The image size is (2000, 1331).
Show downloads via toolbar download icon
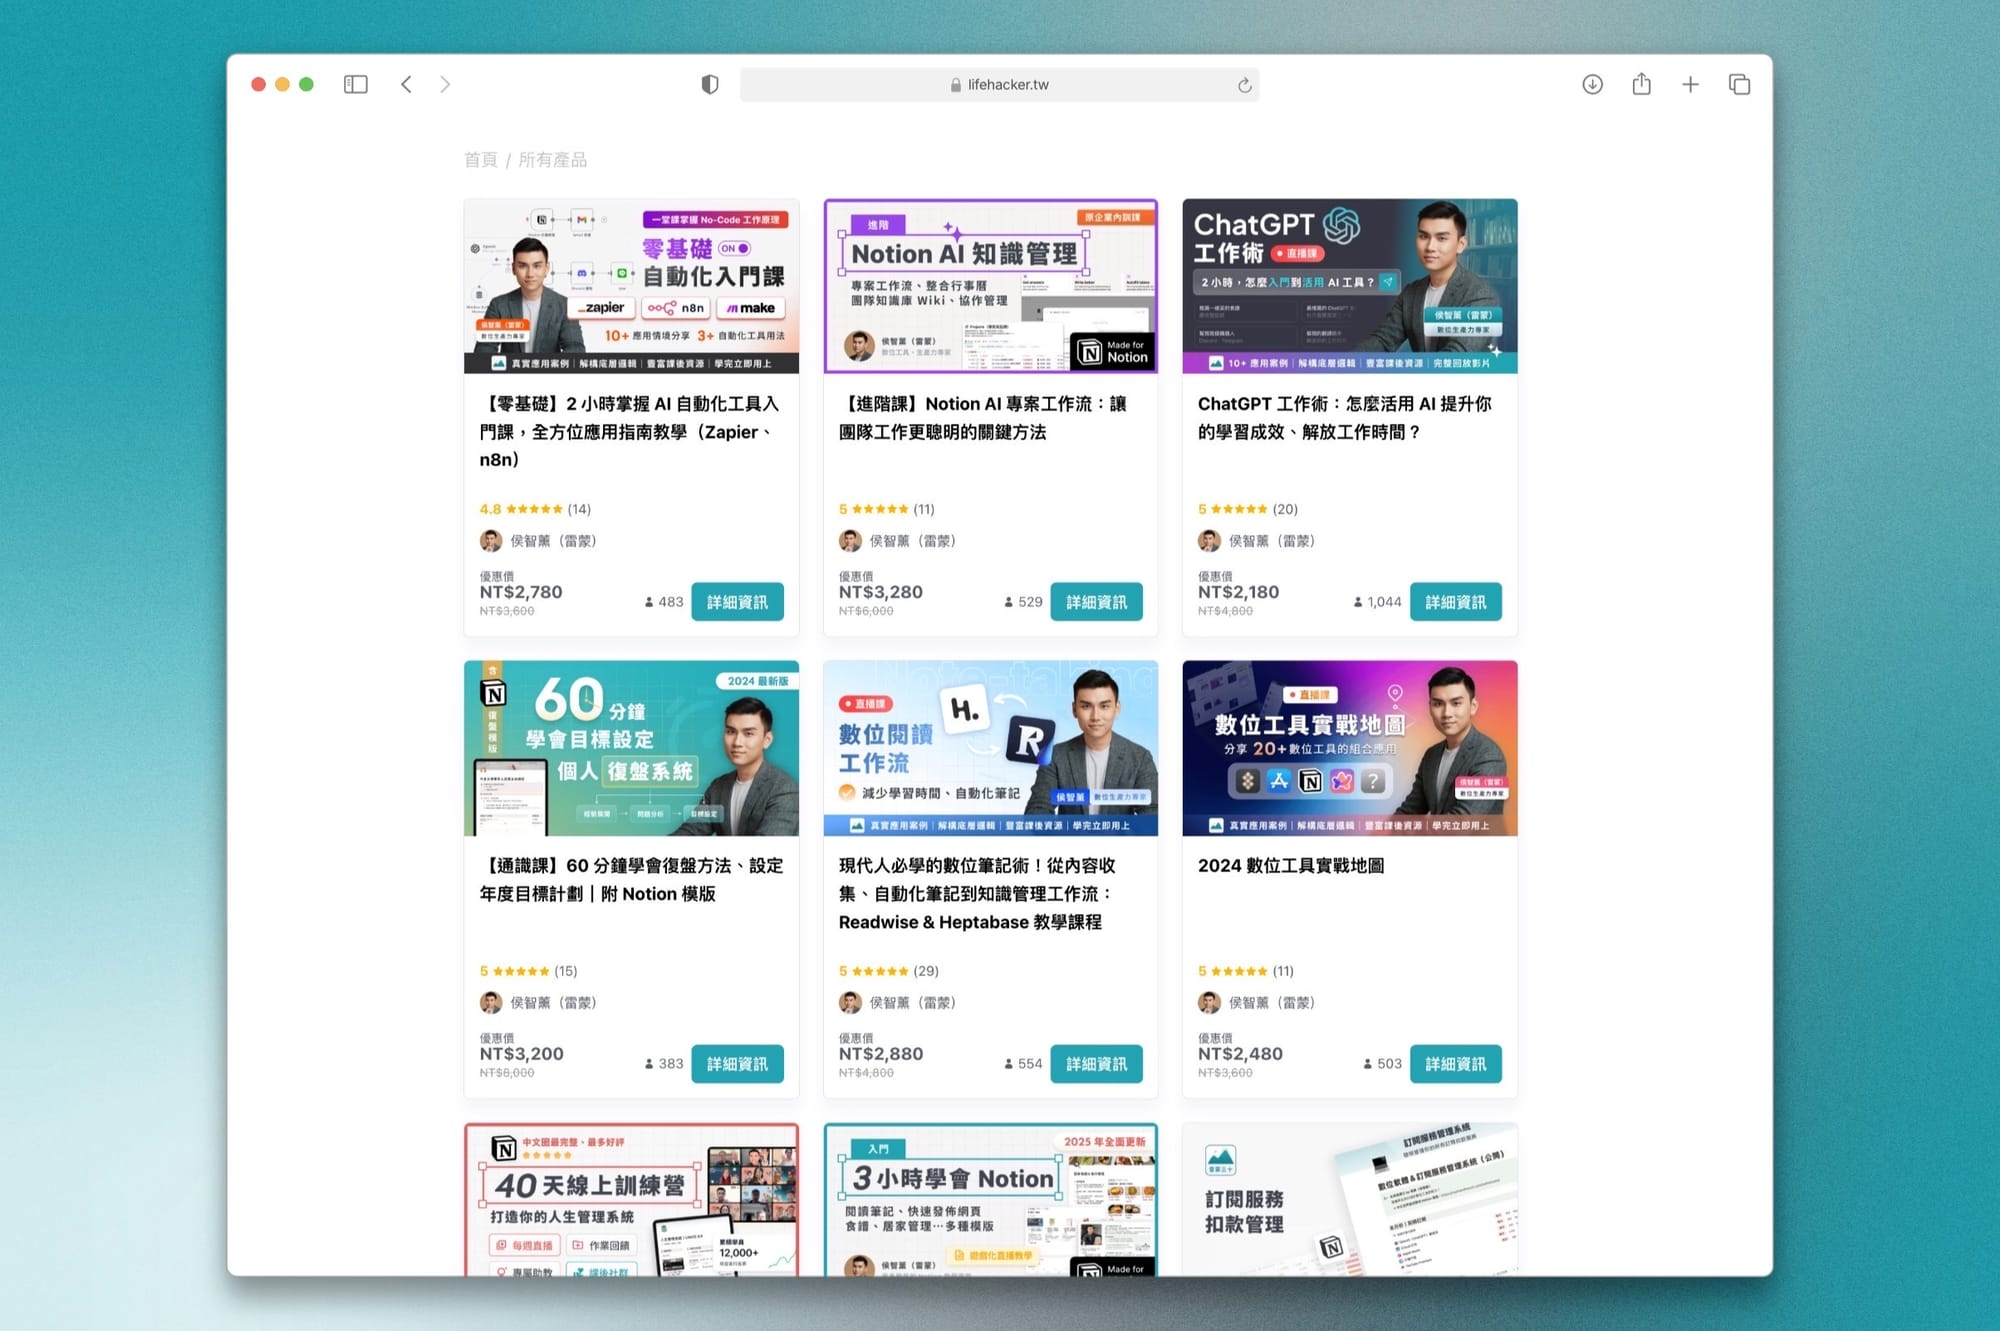tap(1592, 85)
